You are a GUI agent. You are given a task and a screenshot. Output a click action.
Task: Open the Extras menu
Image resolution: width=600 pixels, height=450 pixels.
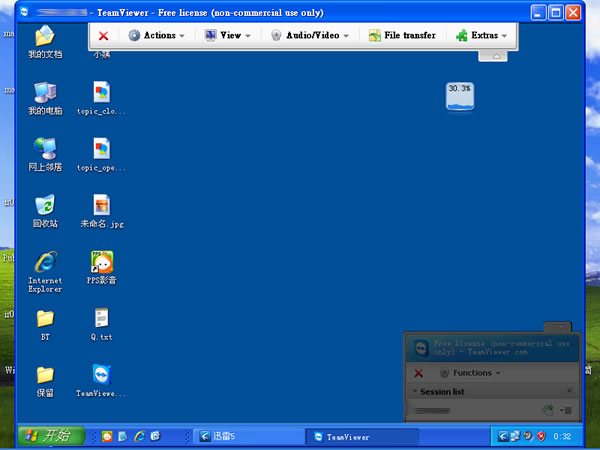[x=481, y=35]
